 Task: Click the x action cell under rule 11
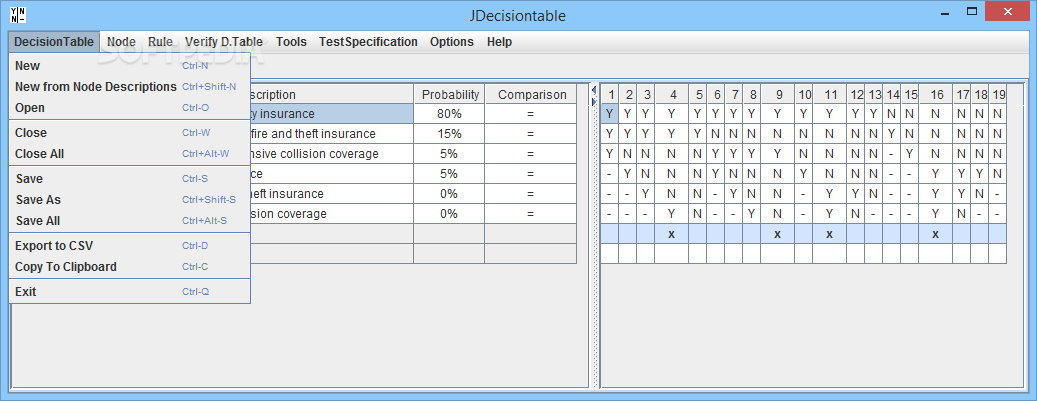coord(830,234)
